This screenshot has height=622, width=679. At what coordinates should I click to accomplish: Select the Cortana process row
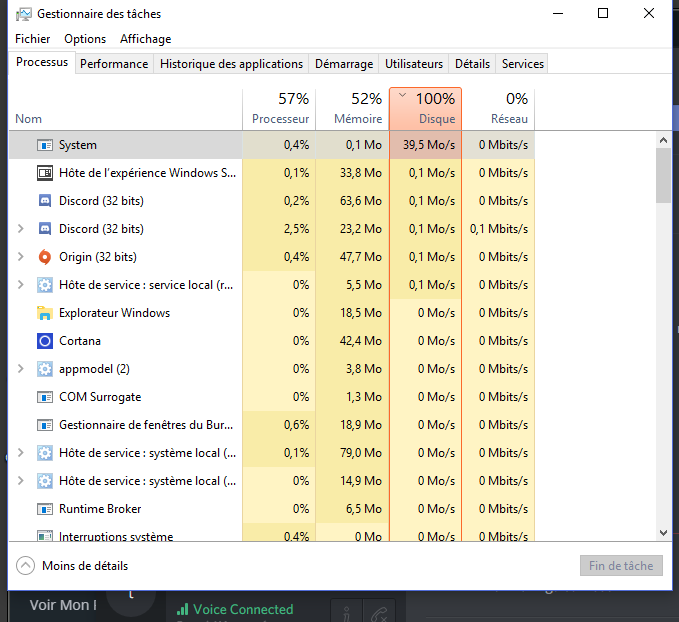point(272,341)
